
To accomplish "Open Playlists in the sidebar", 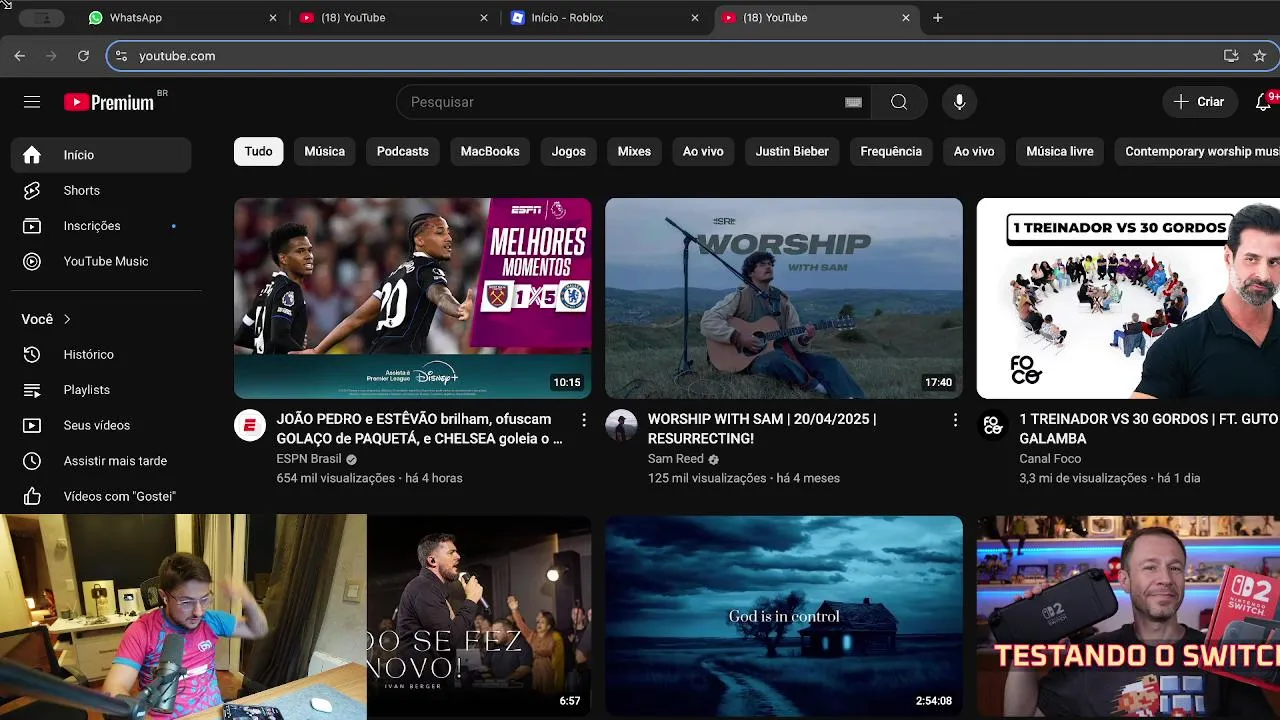I will click(101, 390).
